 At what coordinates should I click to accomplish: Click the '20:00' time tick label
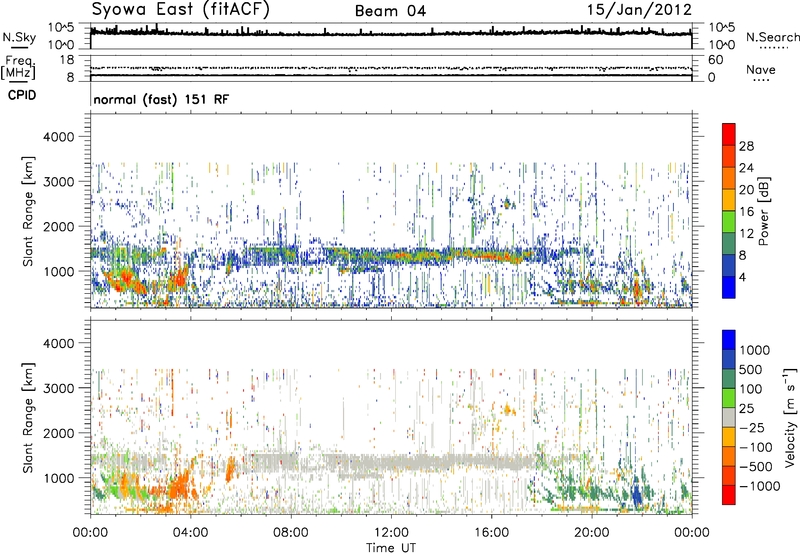(x=591, y=533)
